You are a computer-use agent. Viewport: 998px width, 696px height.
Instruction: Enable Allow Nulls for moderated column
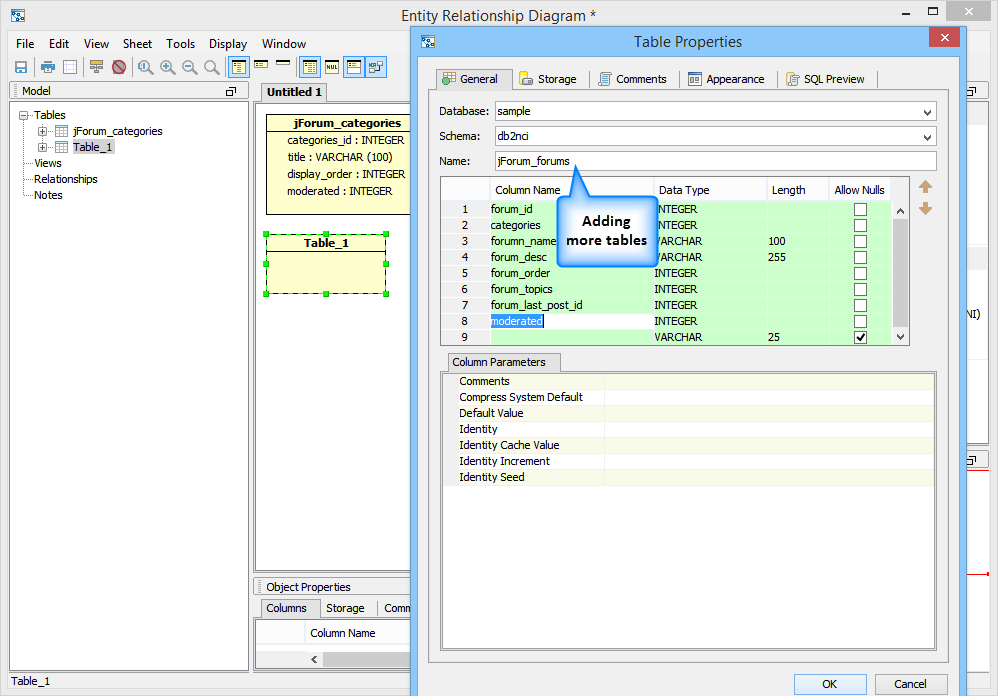860,322
